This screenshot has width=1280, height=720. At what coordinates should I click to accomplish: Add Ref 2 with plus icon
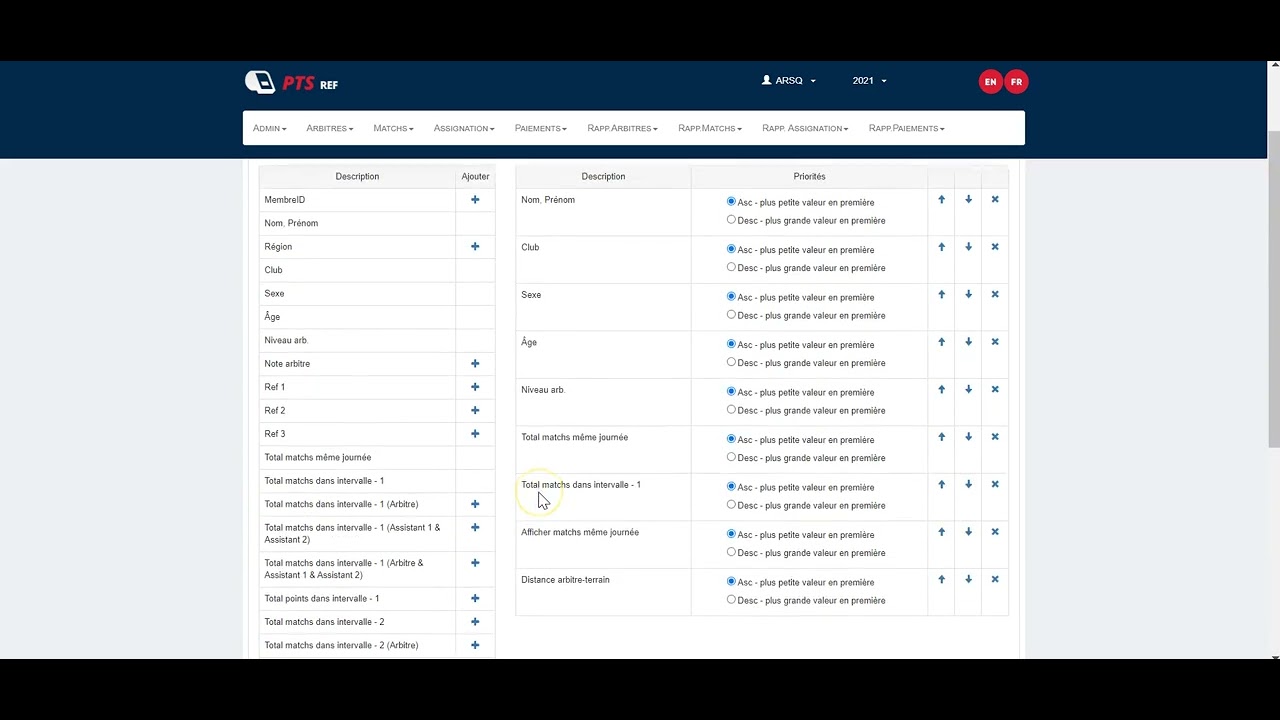tap(475, 410)
